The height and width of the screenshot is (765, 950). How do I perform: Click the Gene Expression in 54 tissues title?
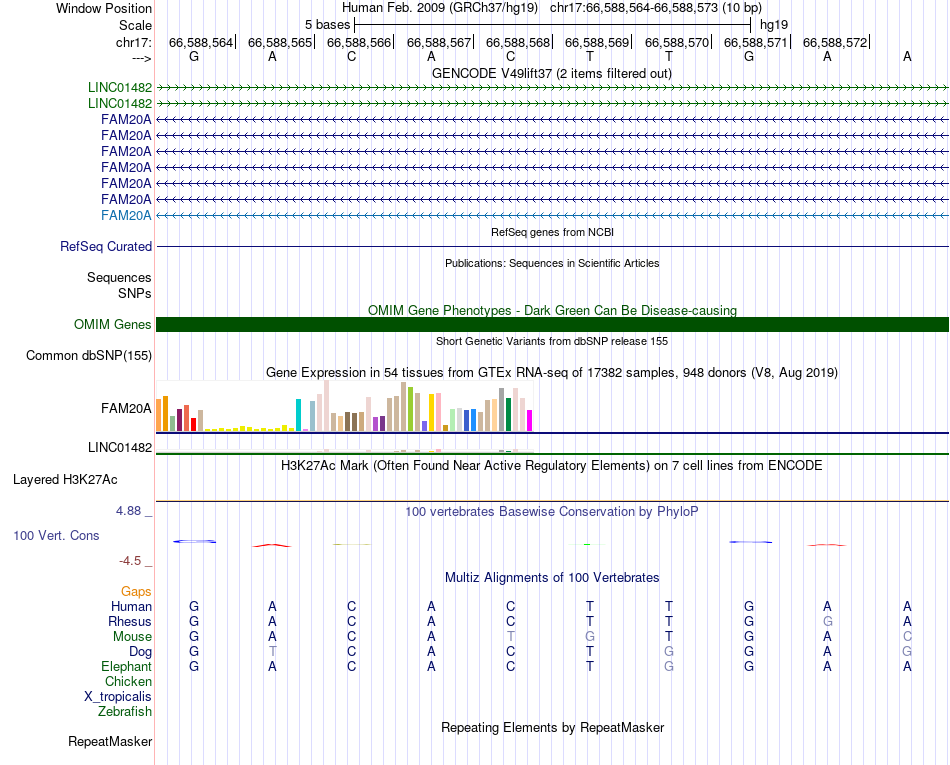(552, 373)
